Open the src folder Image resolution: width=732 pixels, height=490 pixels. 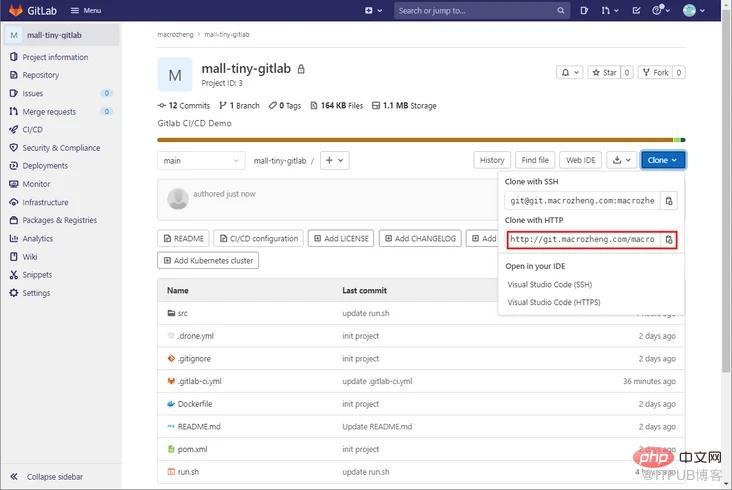tap(183, 313)
